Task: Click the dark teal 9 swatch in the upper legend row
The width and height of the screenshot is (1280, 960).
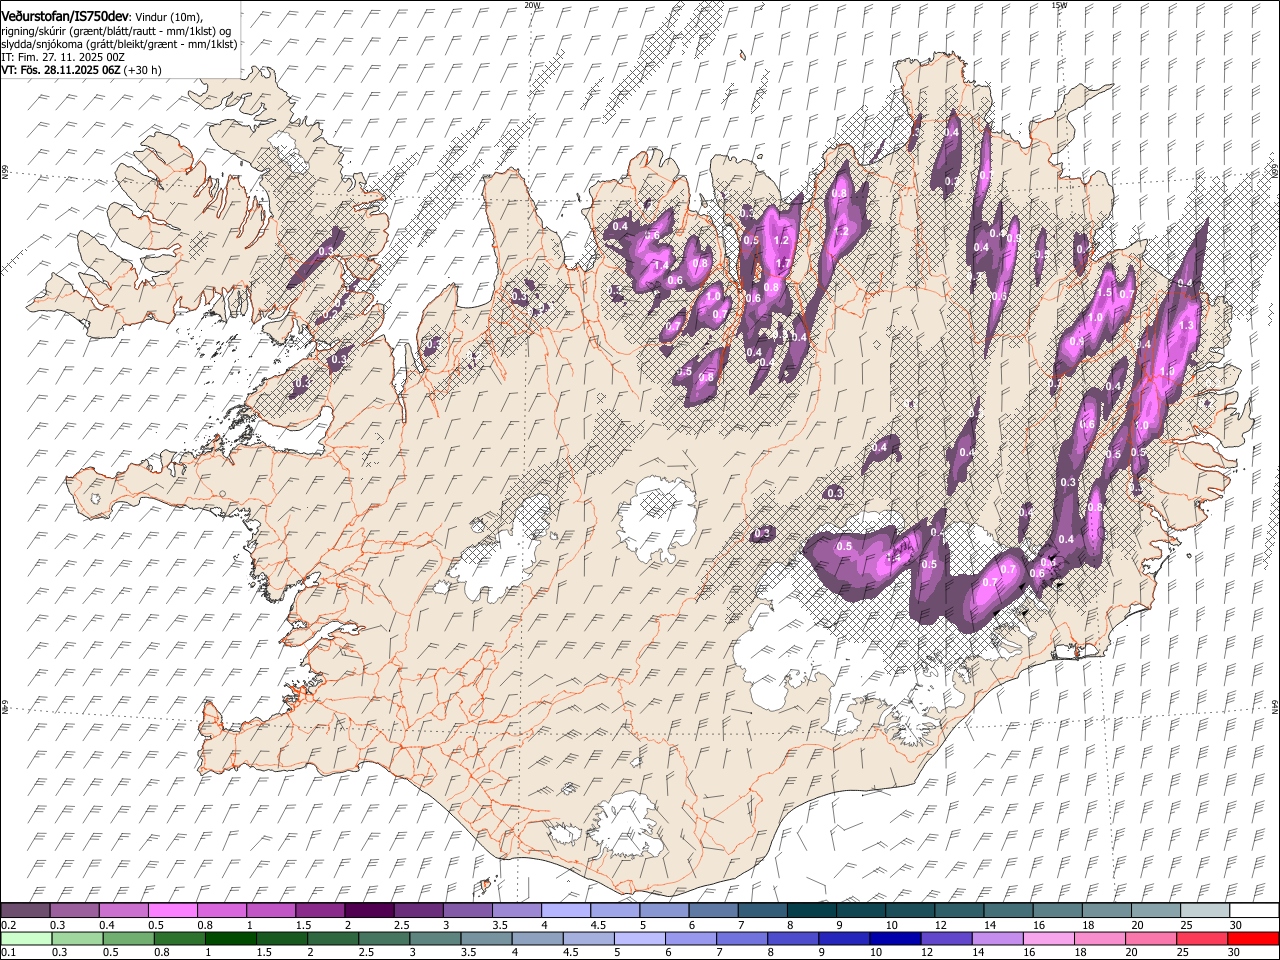Action: point(812,911)
